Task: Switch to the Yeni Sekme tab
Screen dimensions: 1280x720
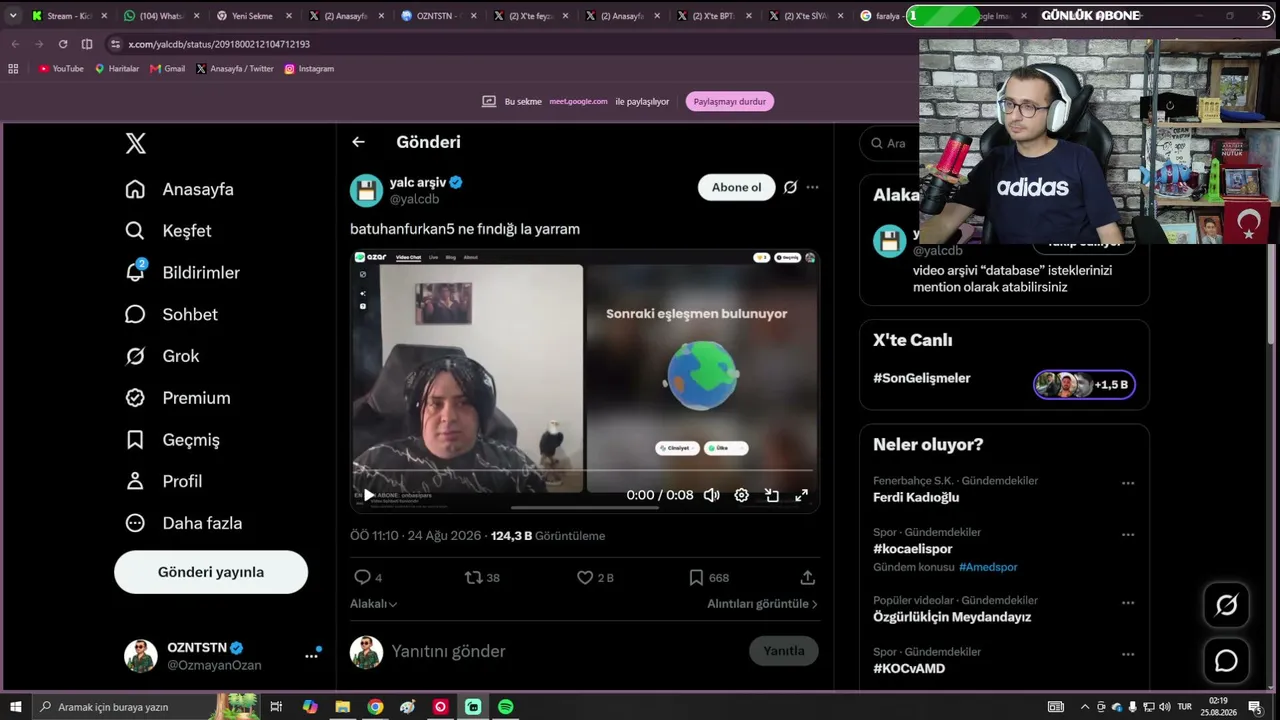Action: coord(251,16)
